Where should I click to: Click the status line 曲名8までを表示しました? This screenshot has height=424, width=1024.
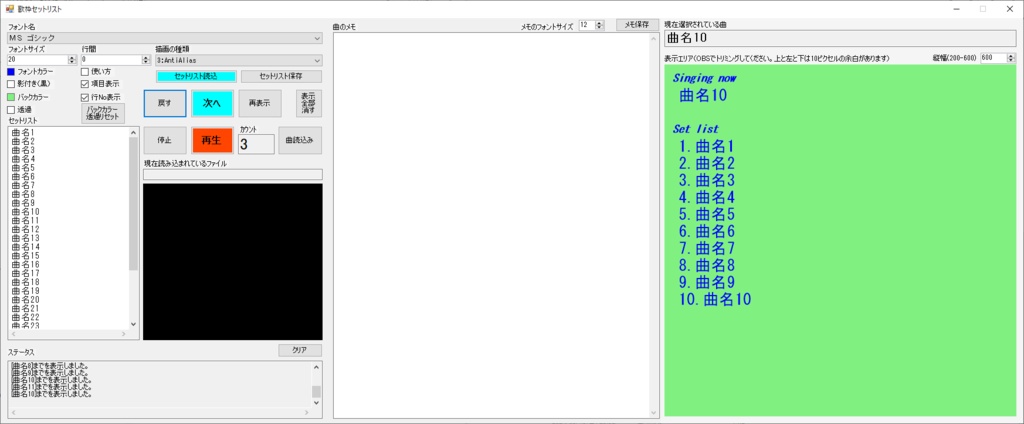point(50,366)
